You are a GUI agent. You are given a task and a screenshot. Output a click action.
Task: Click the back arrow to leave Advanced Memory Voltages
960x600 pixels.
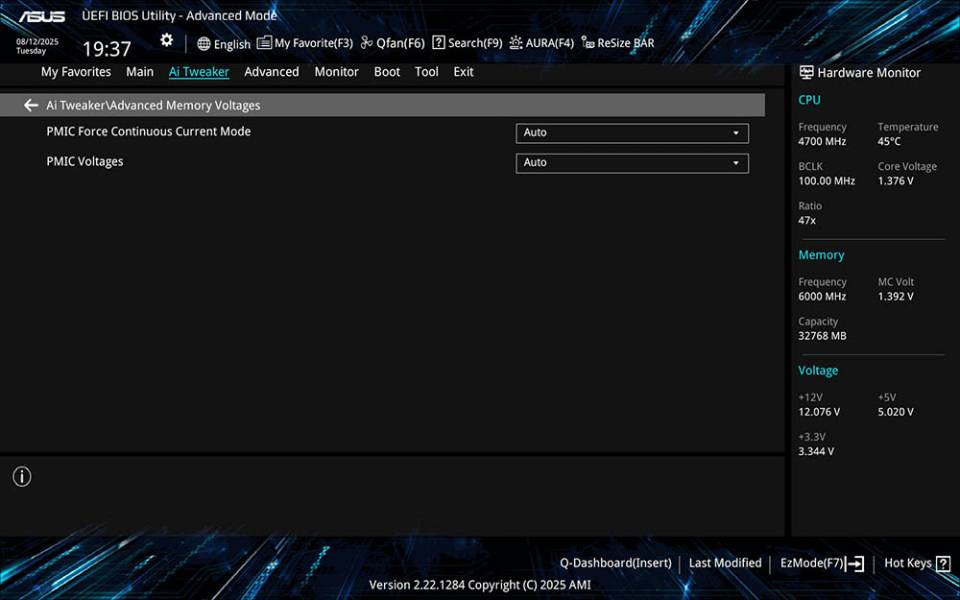tap(31, 105)
